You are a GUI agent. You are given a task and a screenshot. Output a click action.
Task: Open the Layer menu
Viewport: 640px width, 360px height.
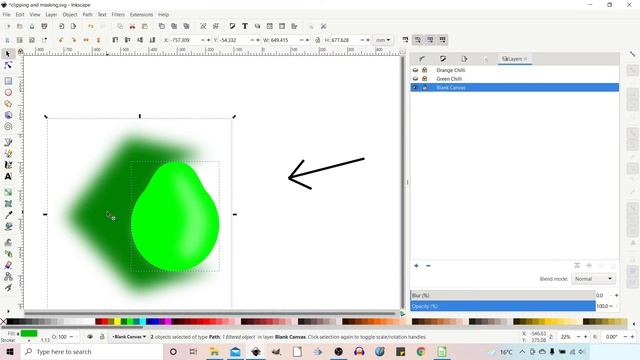click(x=51, y=14)
